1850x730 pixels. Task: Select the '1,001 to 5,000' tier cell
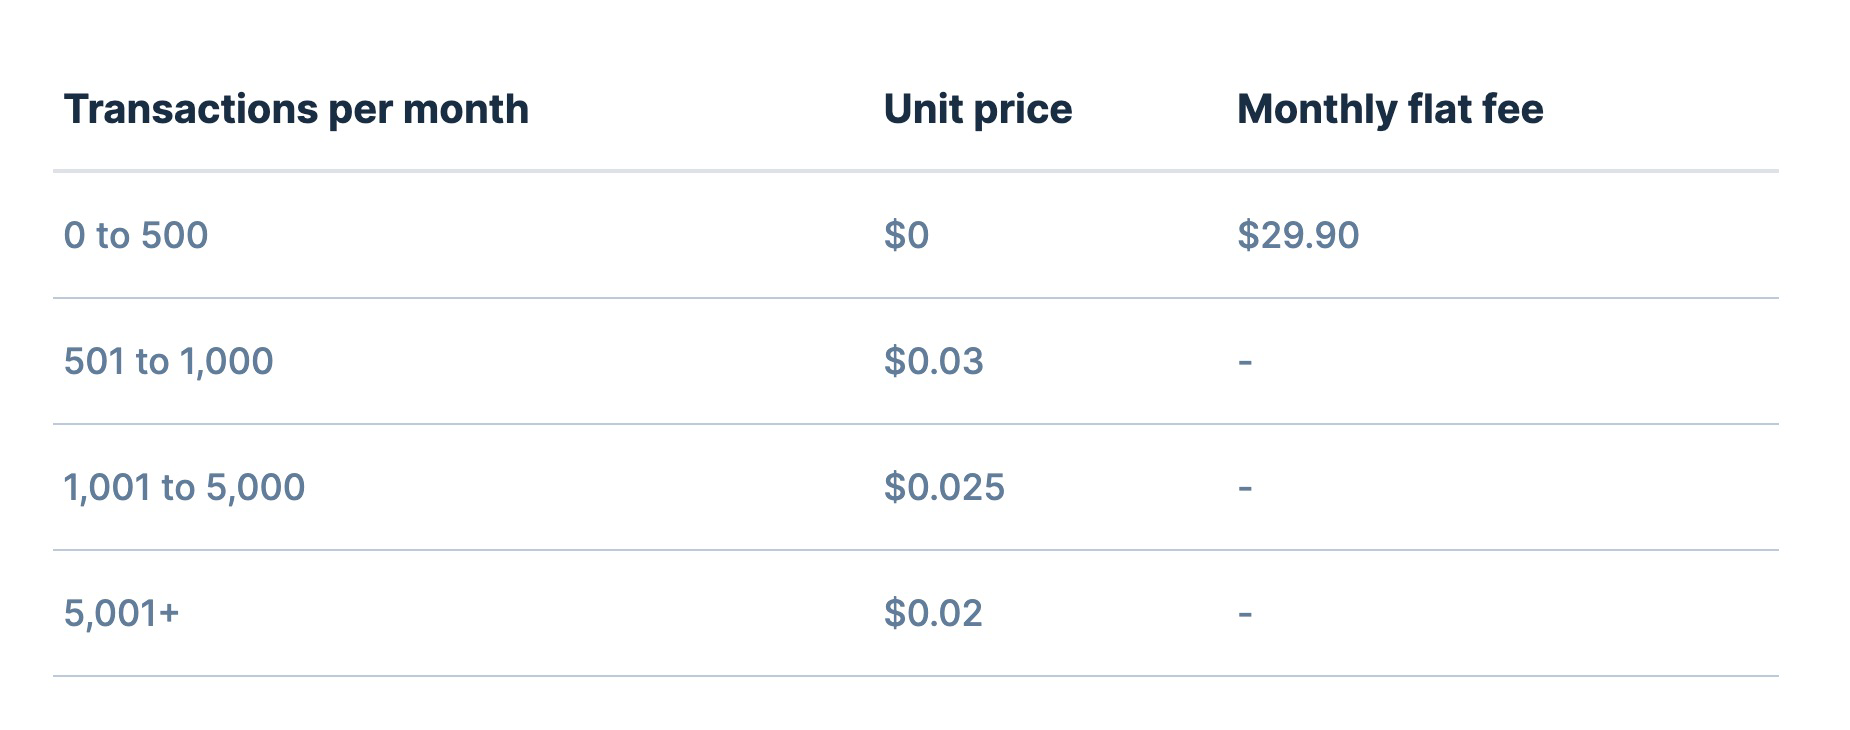tap(185, 487)
